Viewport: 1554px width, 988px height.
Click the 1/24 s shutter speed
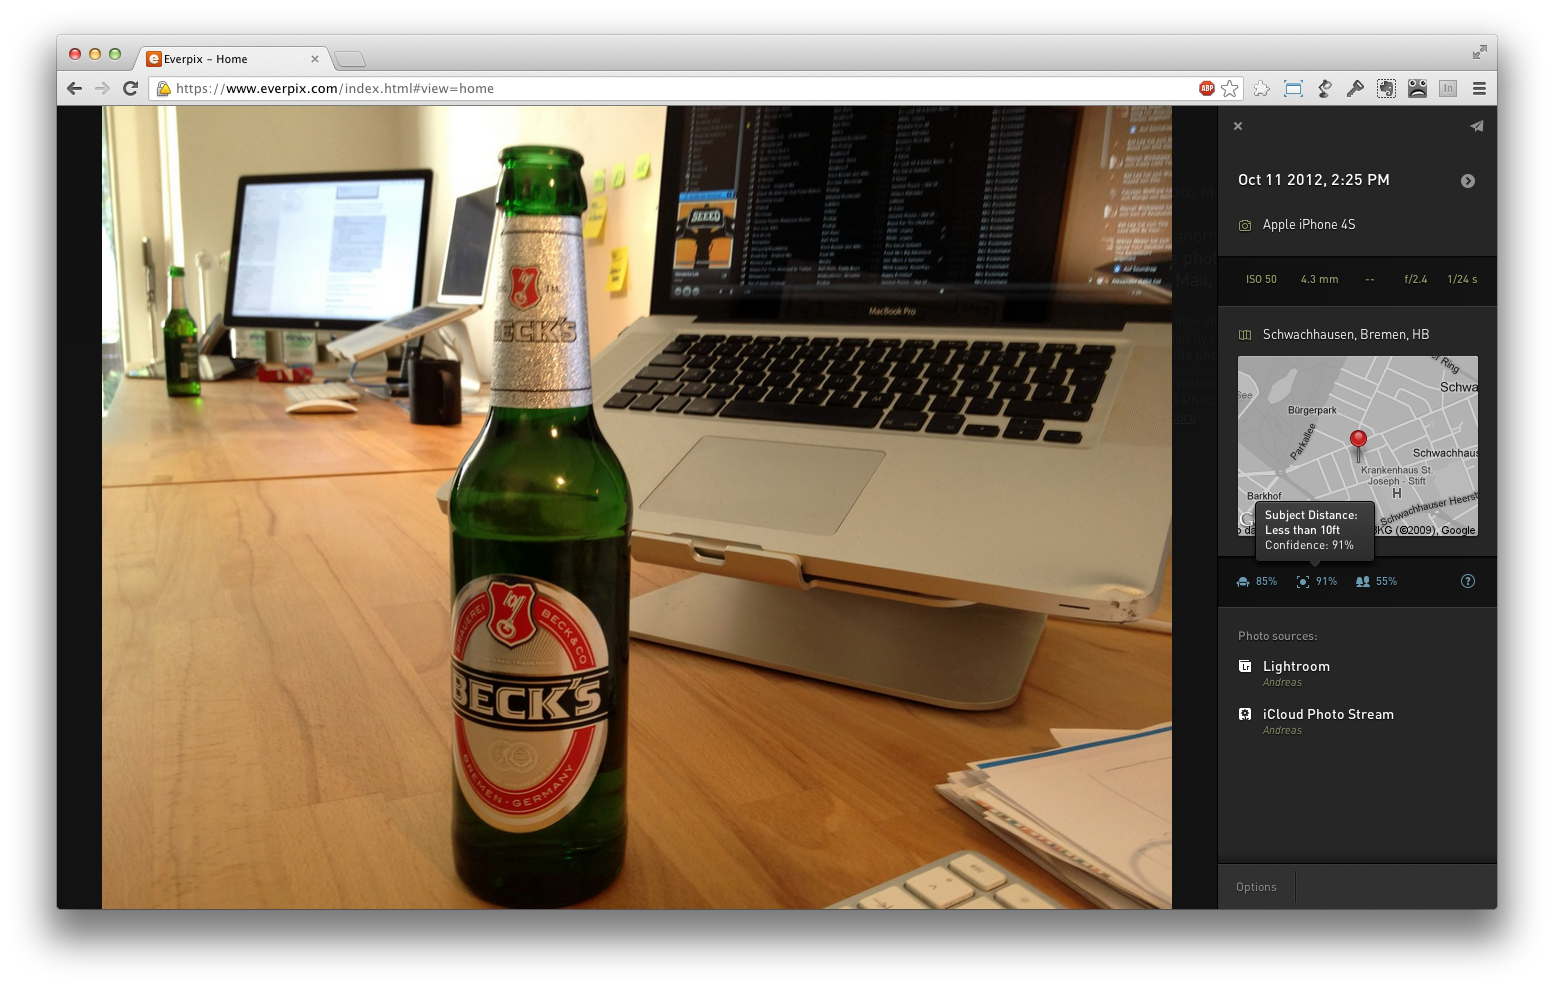pos(1462,279)
